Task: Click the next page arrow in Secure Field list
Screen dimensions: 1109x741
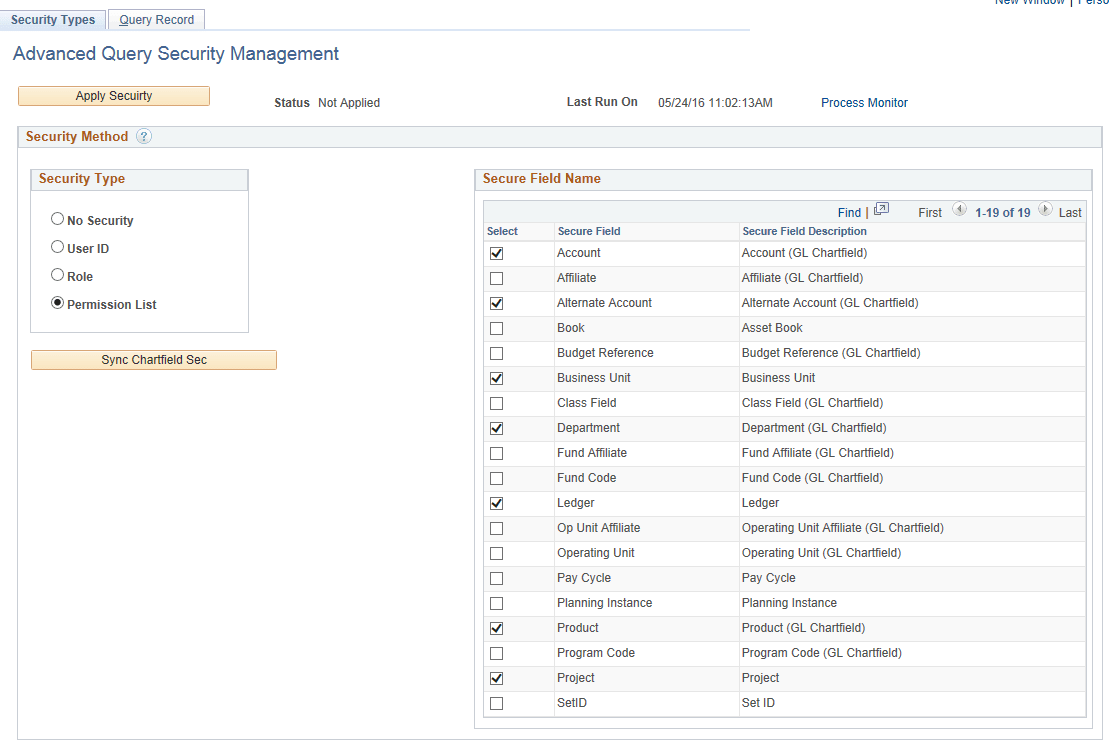Action: point(1045,210)
